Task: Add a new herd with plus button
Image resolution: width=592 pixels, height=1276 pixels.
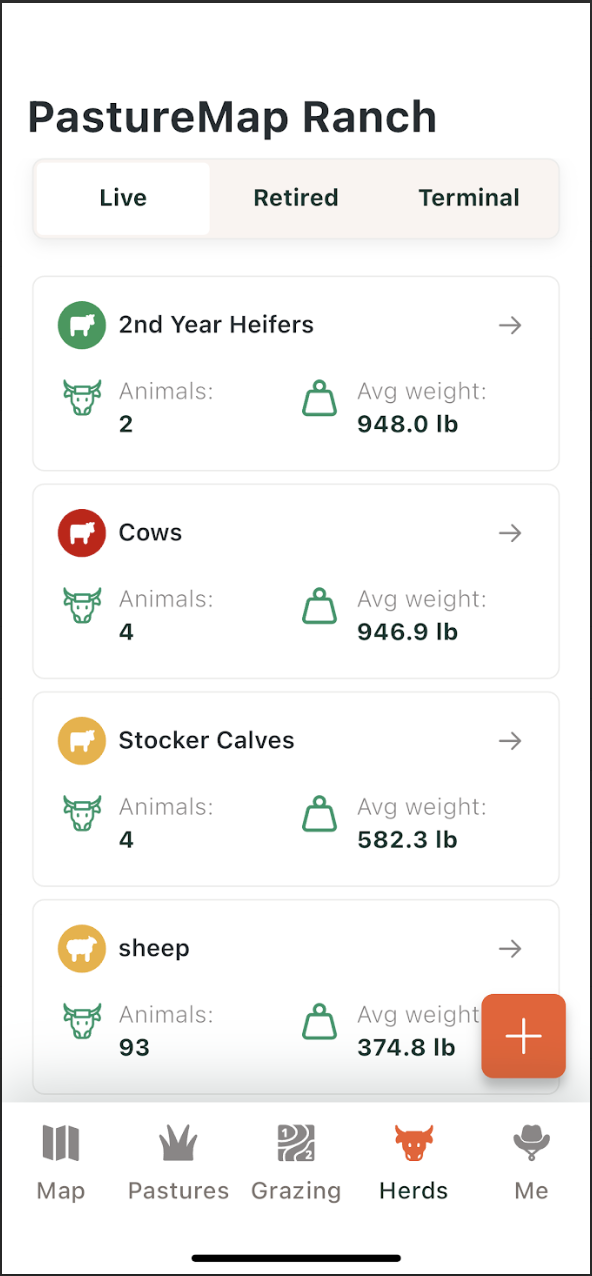Action: coord(524,1036)
